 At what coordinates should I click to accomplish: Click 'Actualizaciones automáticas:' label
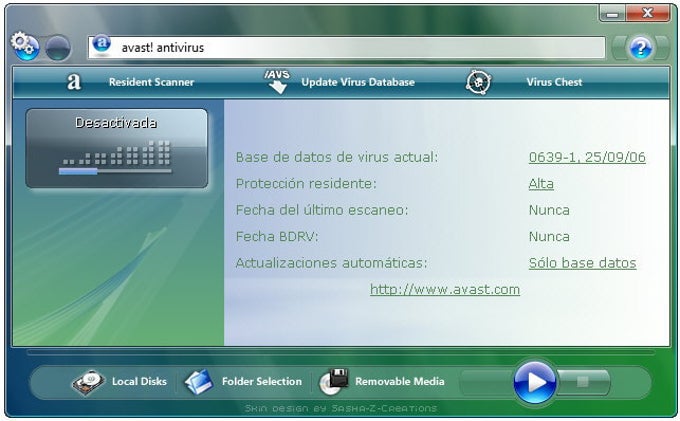331,263
